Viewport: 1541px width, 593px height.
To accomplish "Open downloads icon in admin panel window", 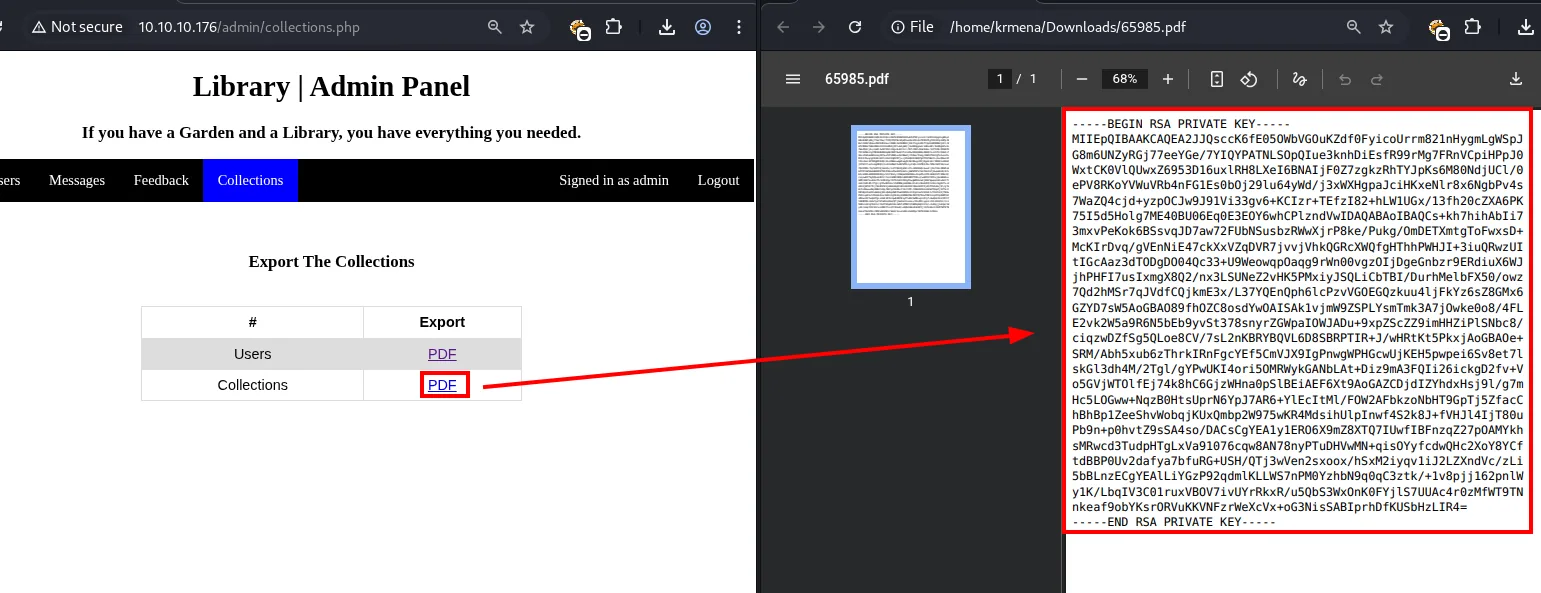I will coord(666,27).
